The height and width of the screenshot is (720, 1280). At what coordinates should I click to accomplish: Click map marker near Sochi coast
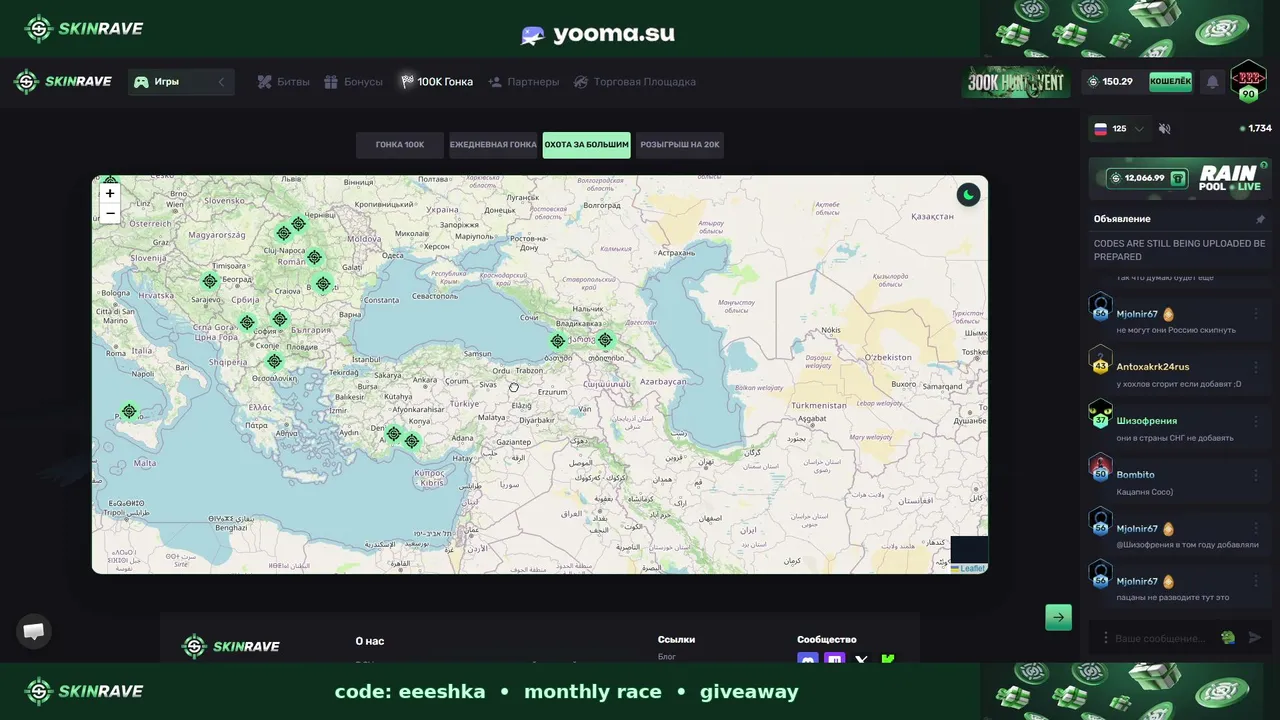(x=558, y=341)
